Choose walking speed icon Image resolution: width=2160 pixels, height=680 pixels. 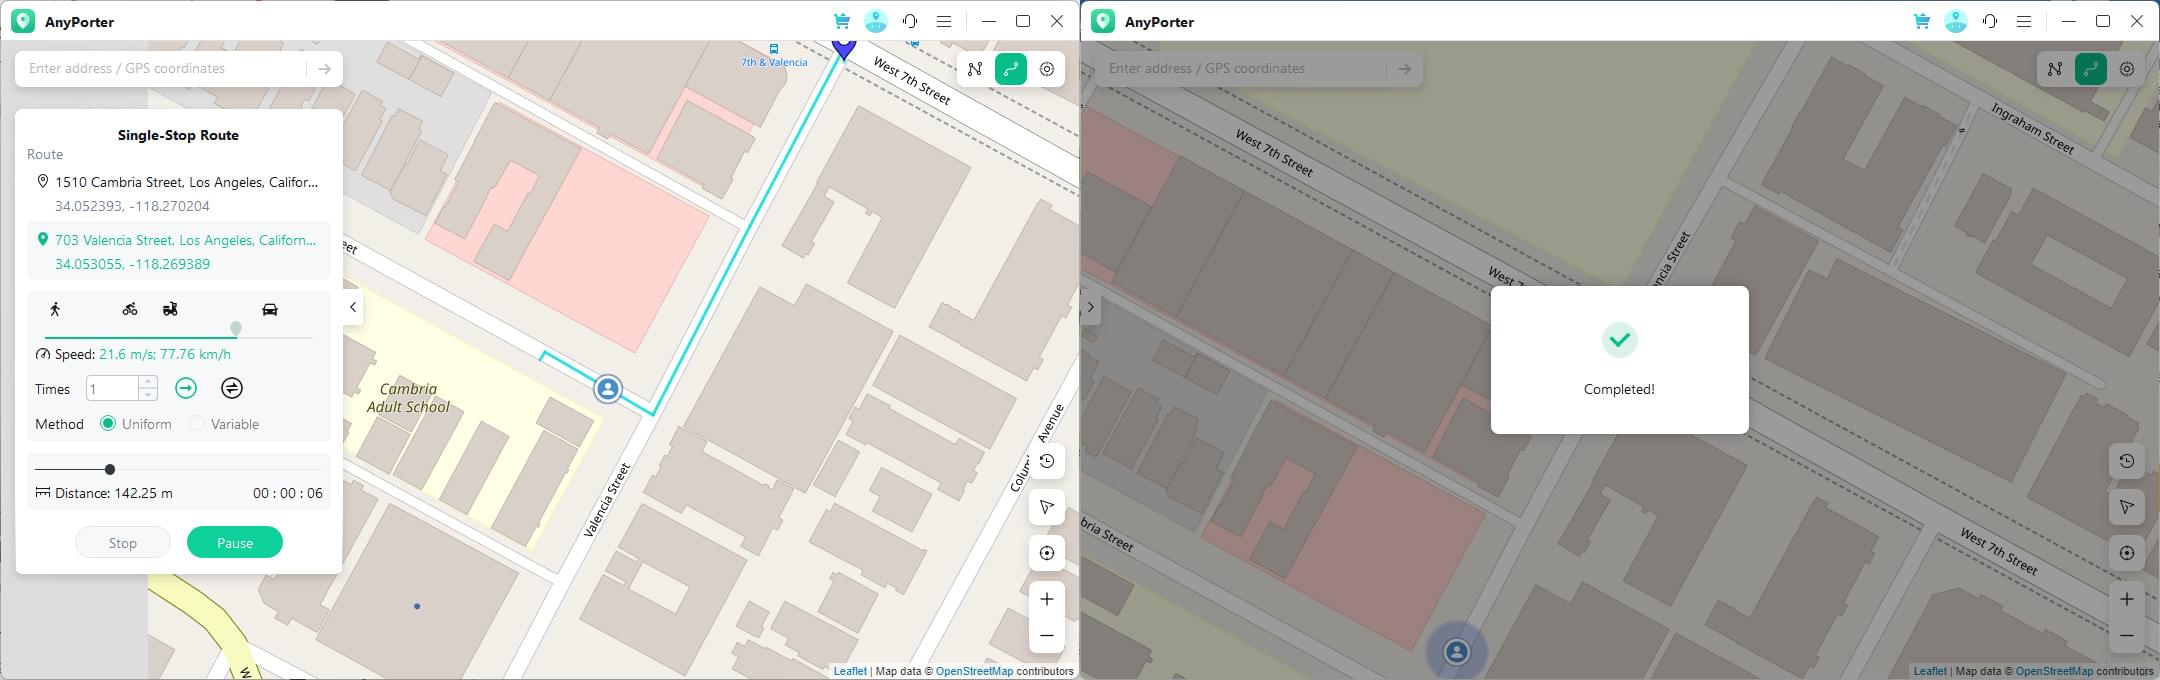55,309
